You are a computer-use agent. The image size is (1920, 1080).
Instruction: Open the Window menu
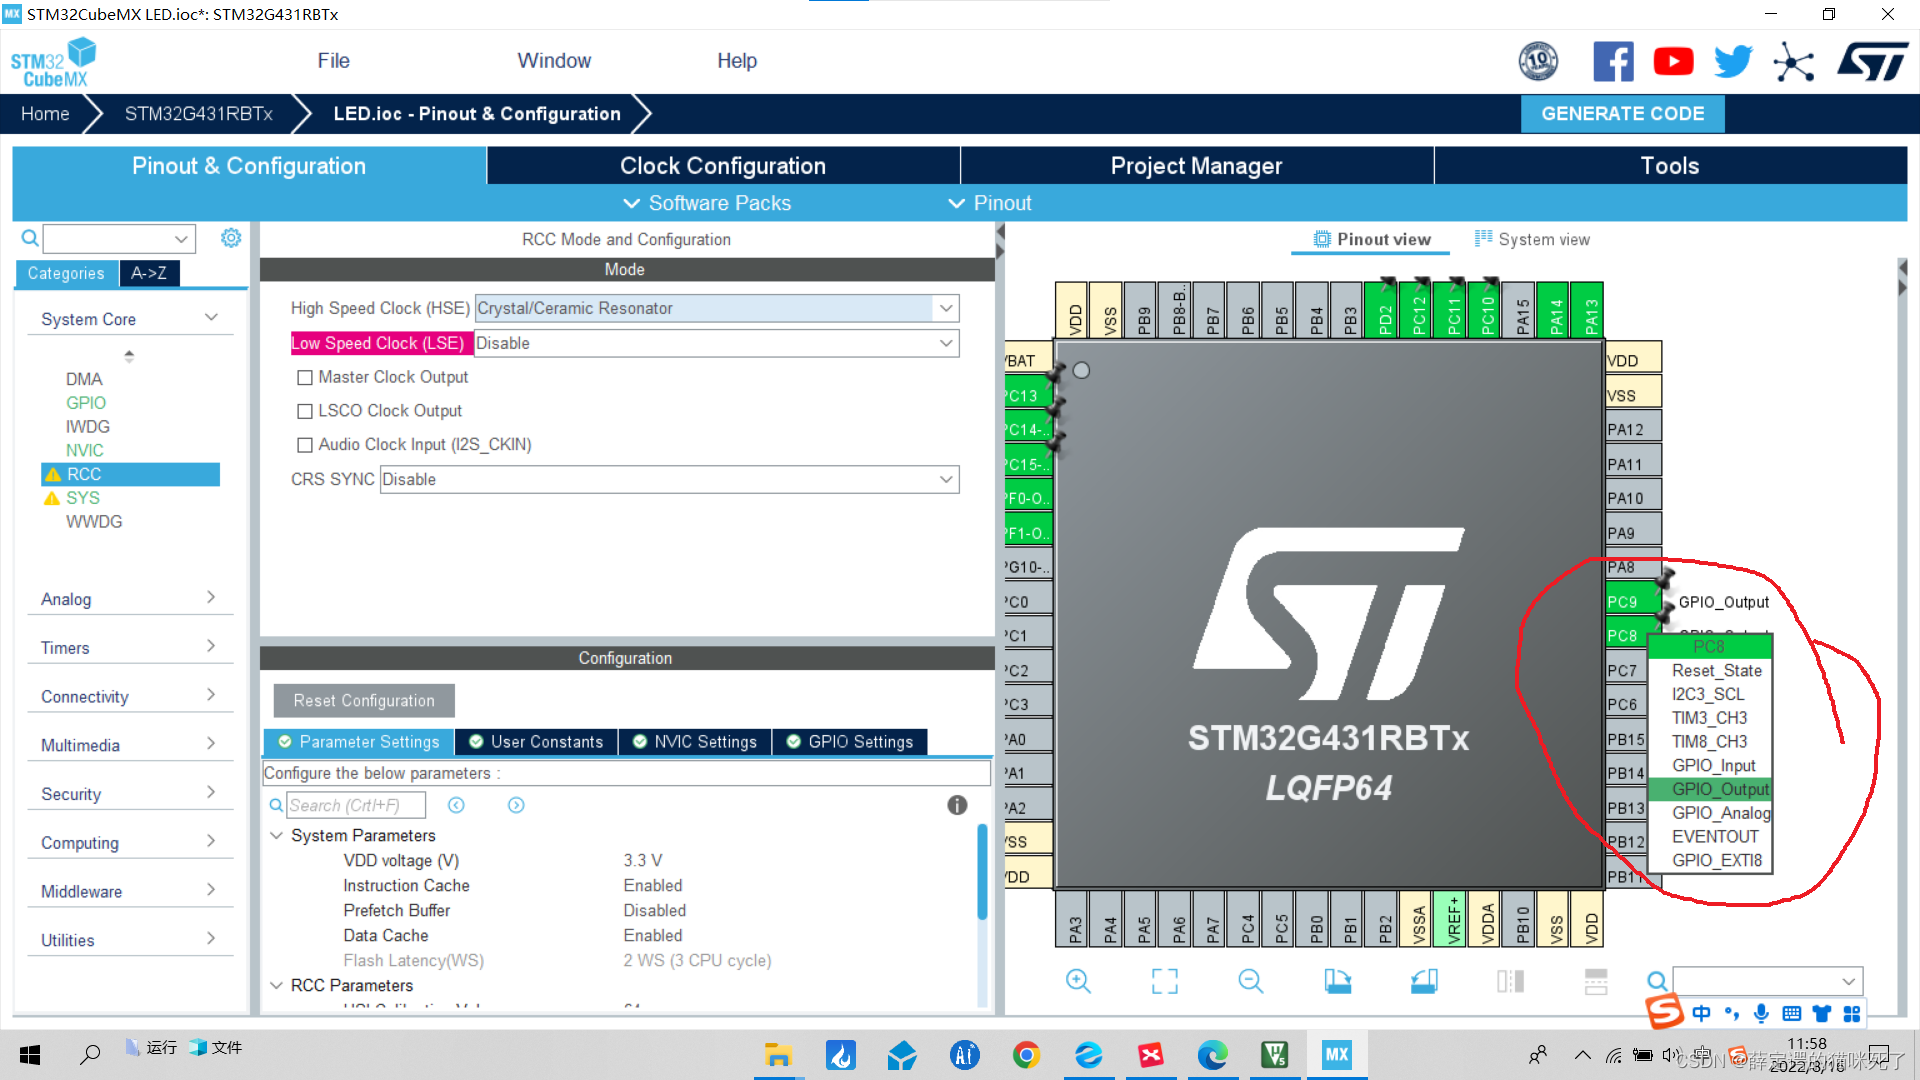tap(554, 60)
